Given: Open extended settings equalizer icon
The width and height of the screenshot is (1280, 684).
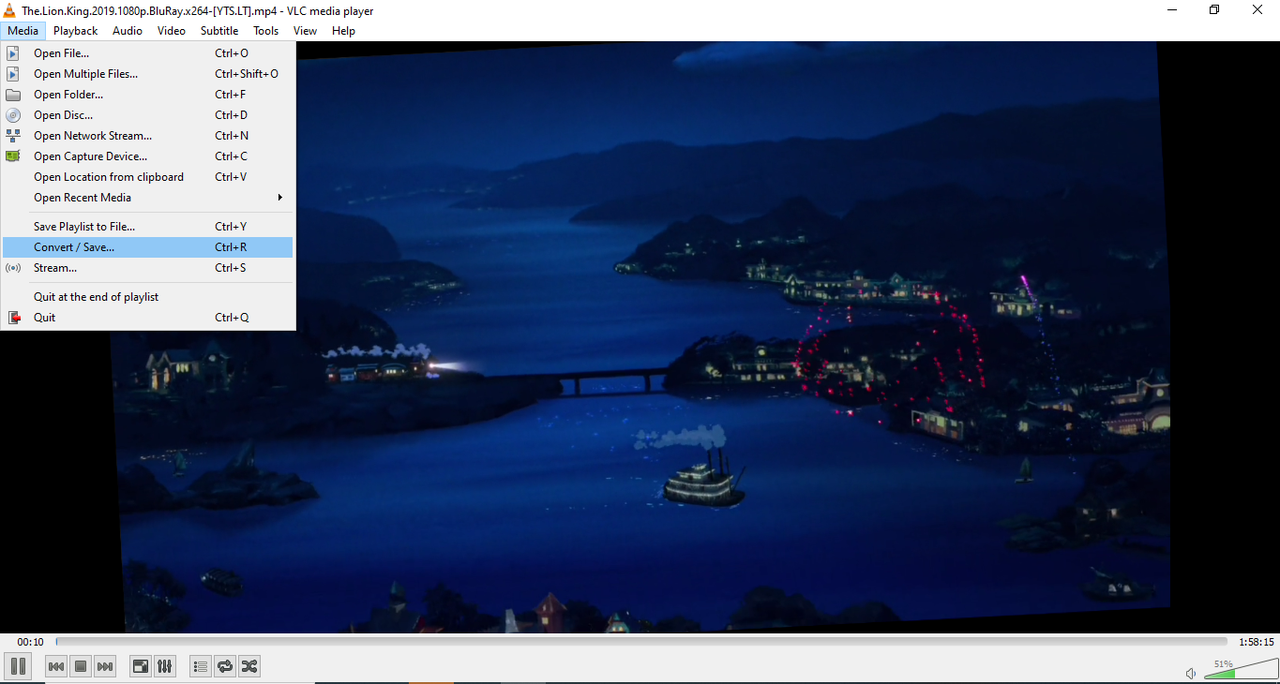Looking at the screenshot, I should 165,666.
